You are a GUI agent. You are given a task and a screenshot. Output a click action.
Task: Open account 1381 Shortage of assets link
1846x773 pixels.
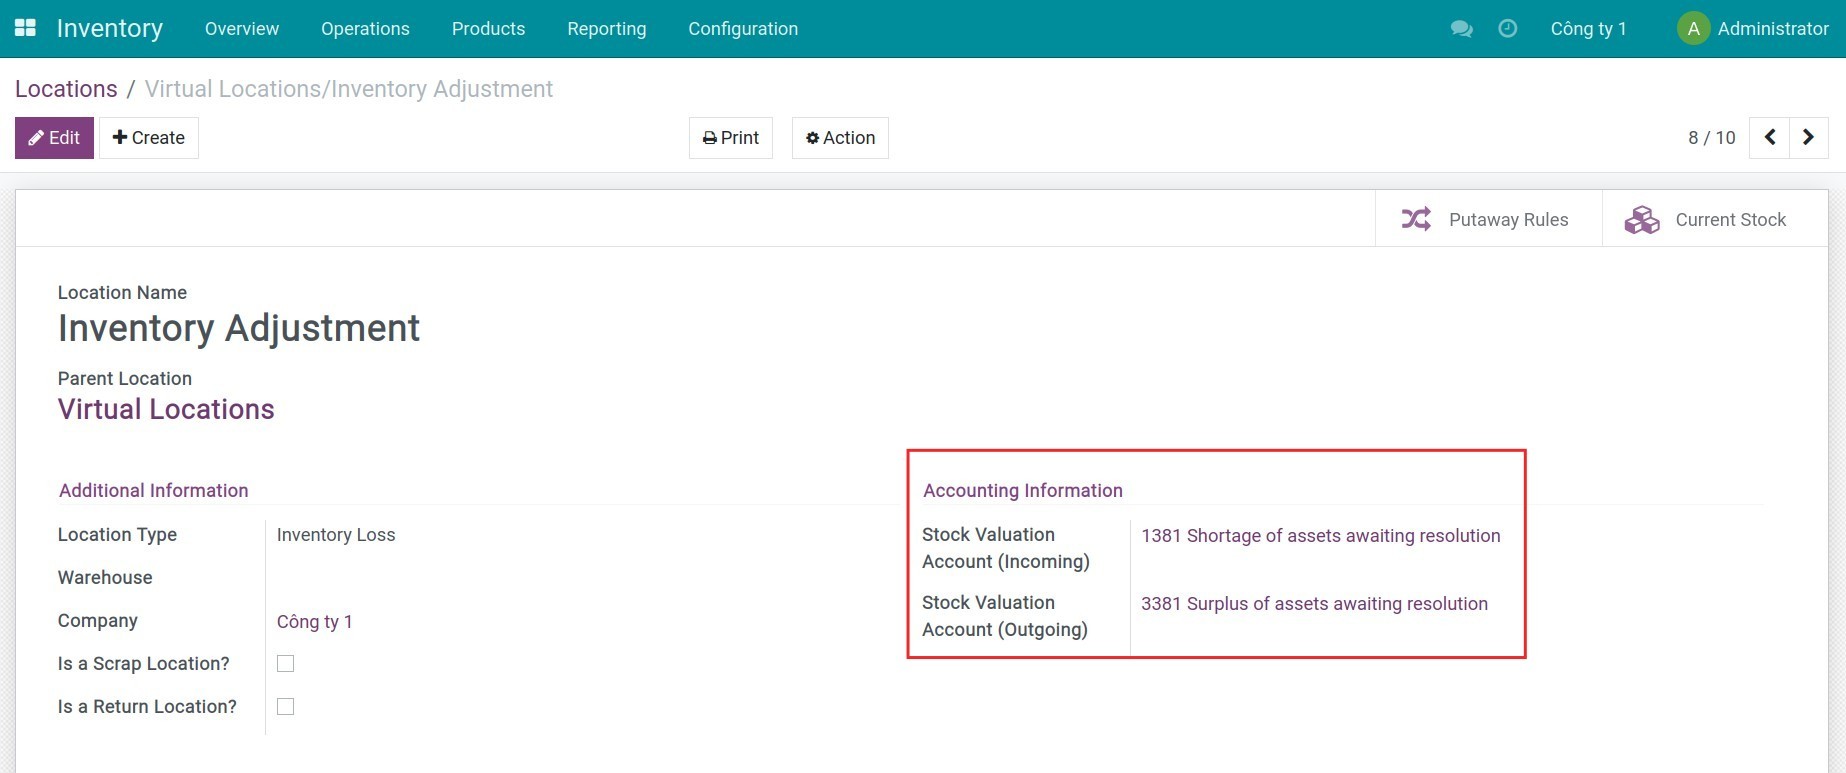[x=1320, y=536]
